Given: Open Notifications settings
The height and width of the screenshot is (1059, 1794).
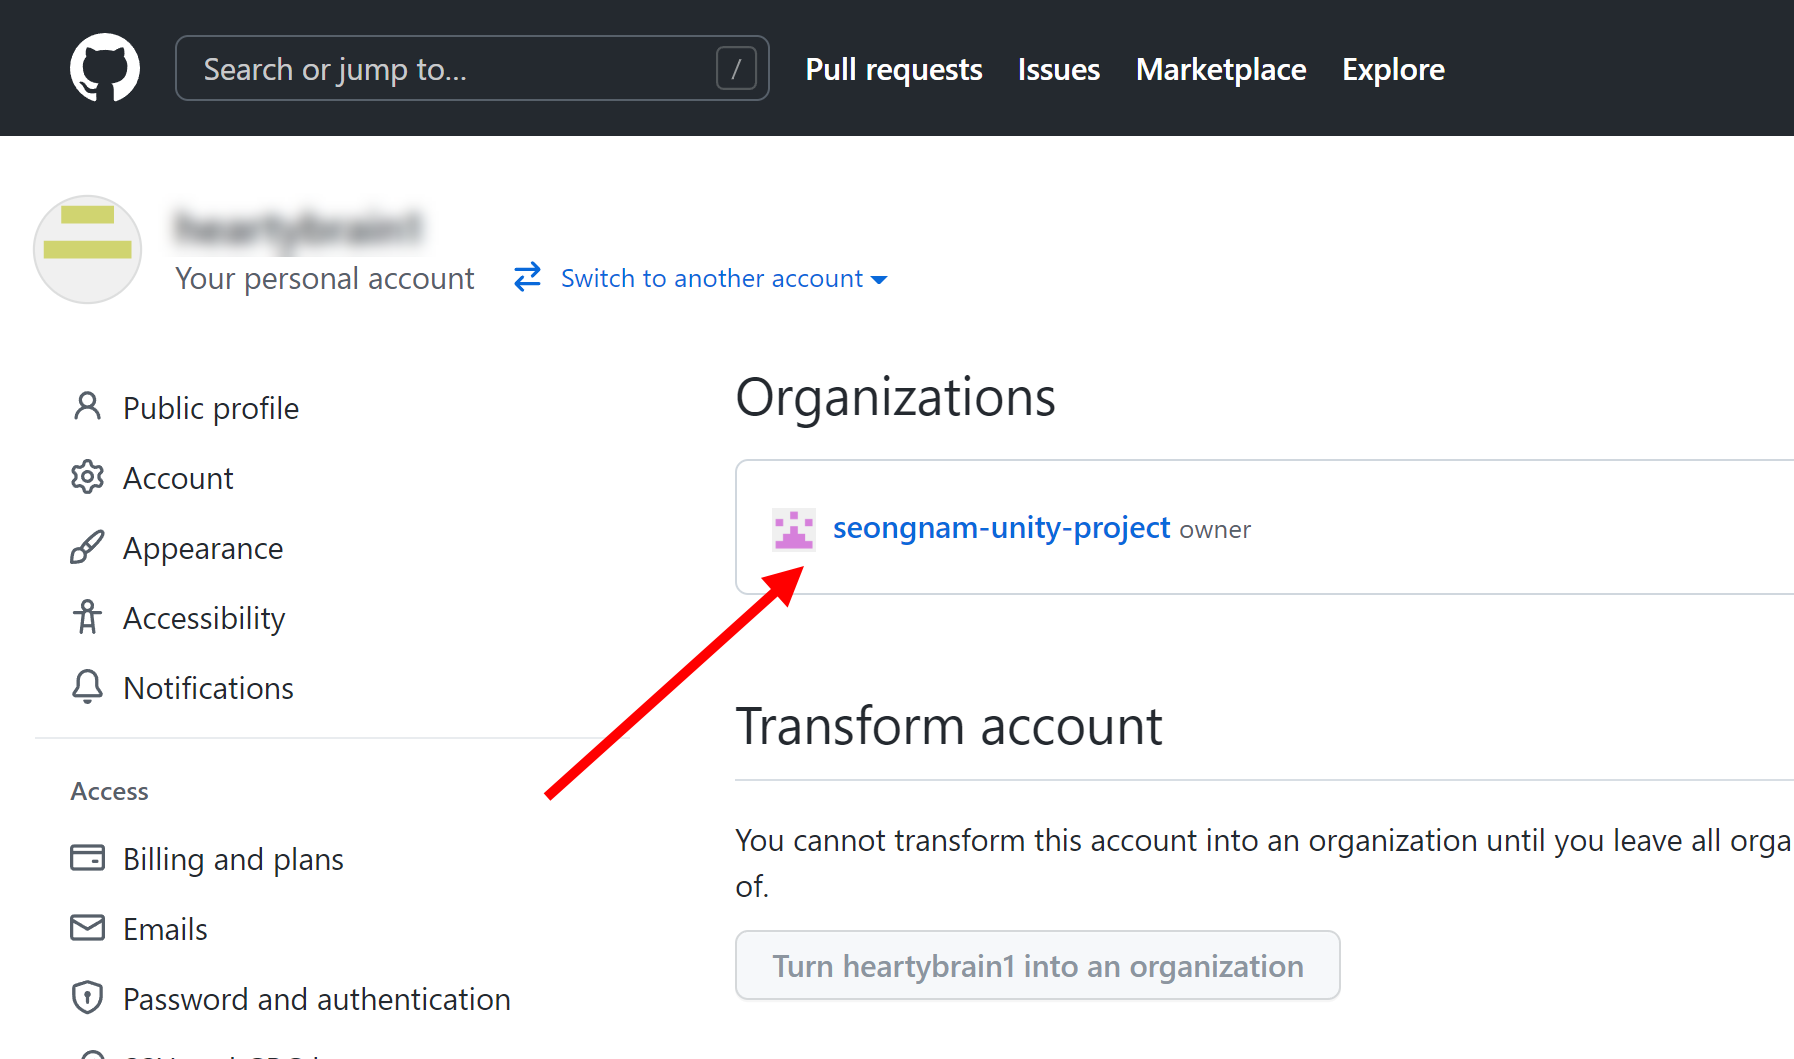Looking at the screenshot, I should 208,688.
